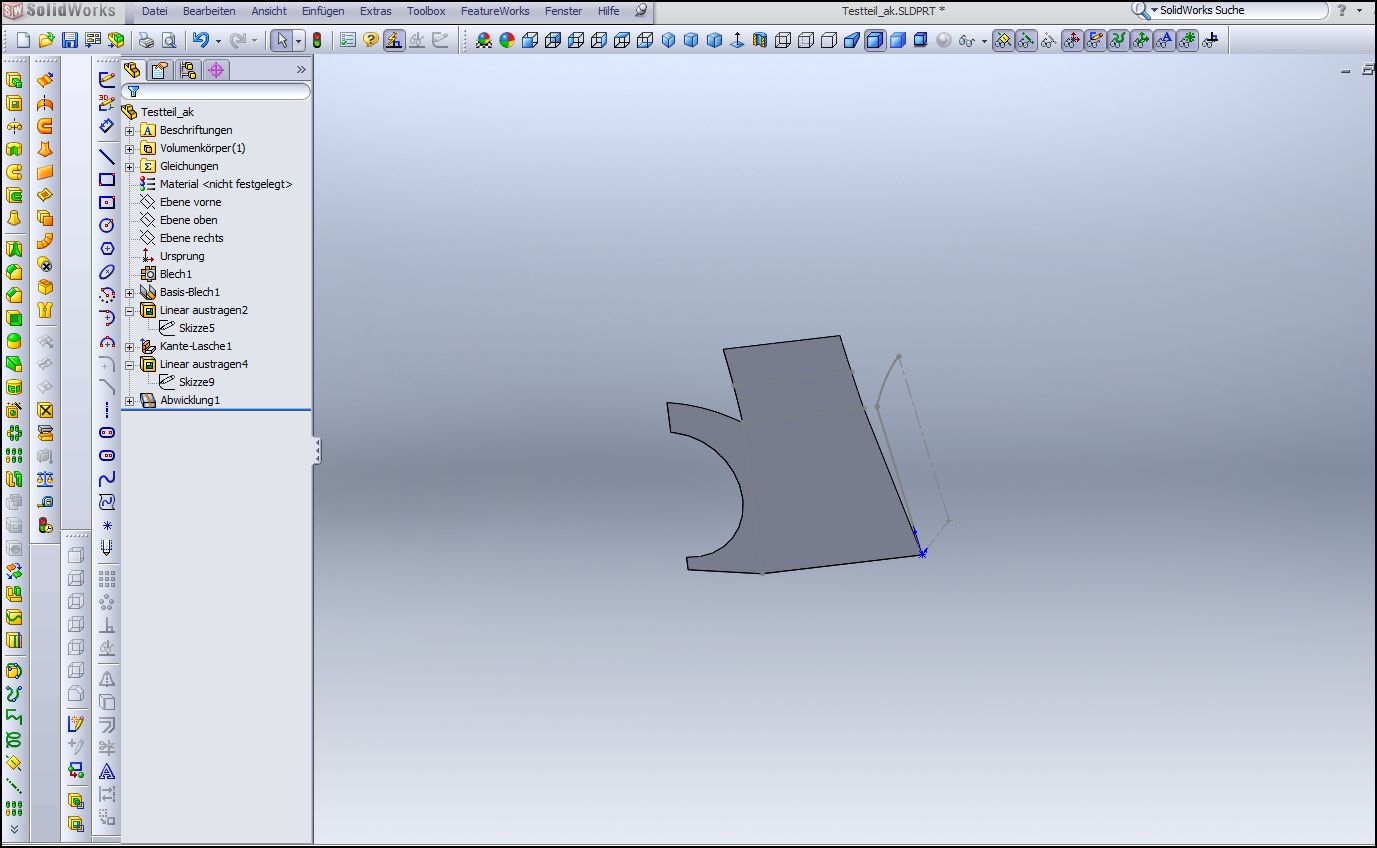
Task: Collapse the Linear austragen2 feature node
Action: (129, 311)
